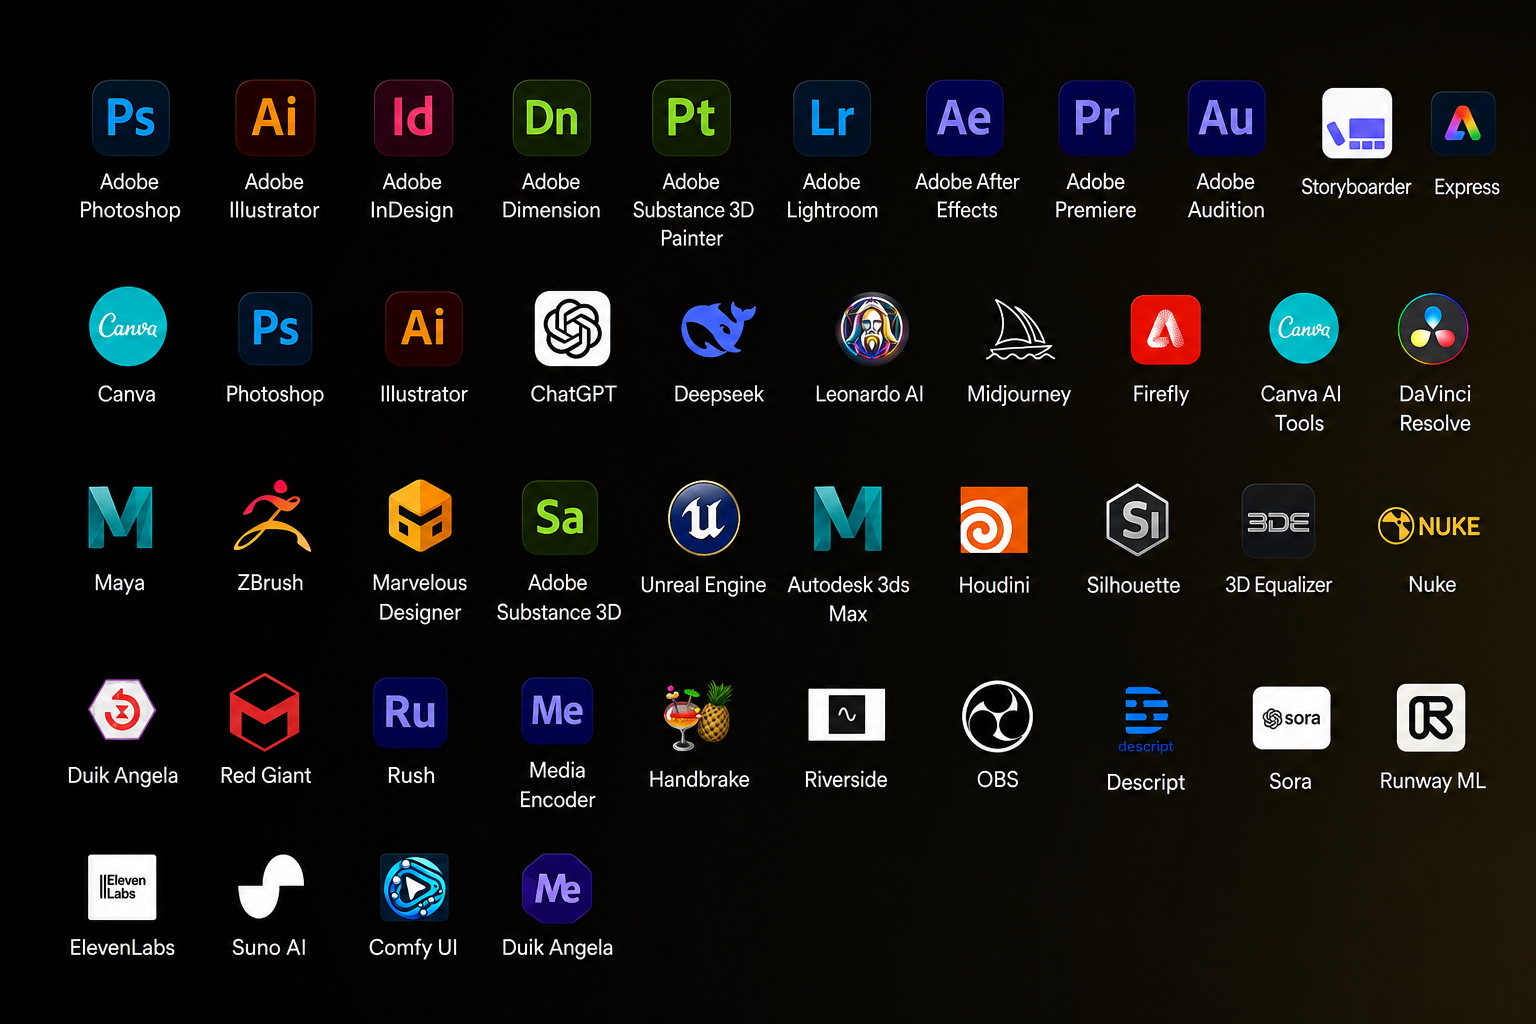The width and height of the screenshot is (1536, 1024).
Task: Click the red Firefly icon
Action: click(1165, 330)
